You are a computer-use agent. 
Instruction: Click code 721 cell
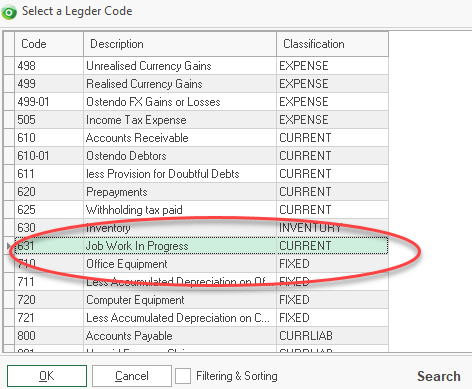tap(49, 318)
